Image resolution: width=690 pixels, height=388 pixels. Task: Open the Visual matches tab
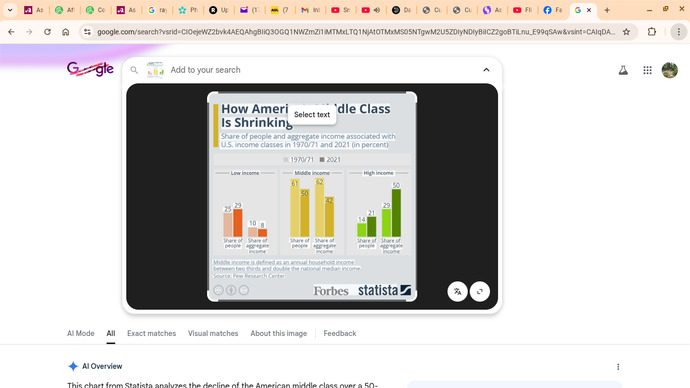pyautogui.click(x=213, y=333)
